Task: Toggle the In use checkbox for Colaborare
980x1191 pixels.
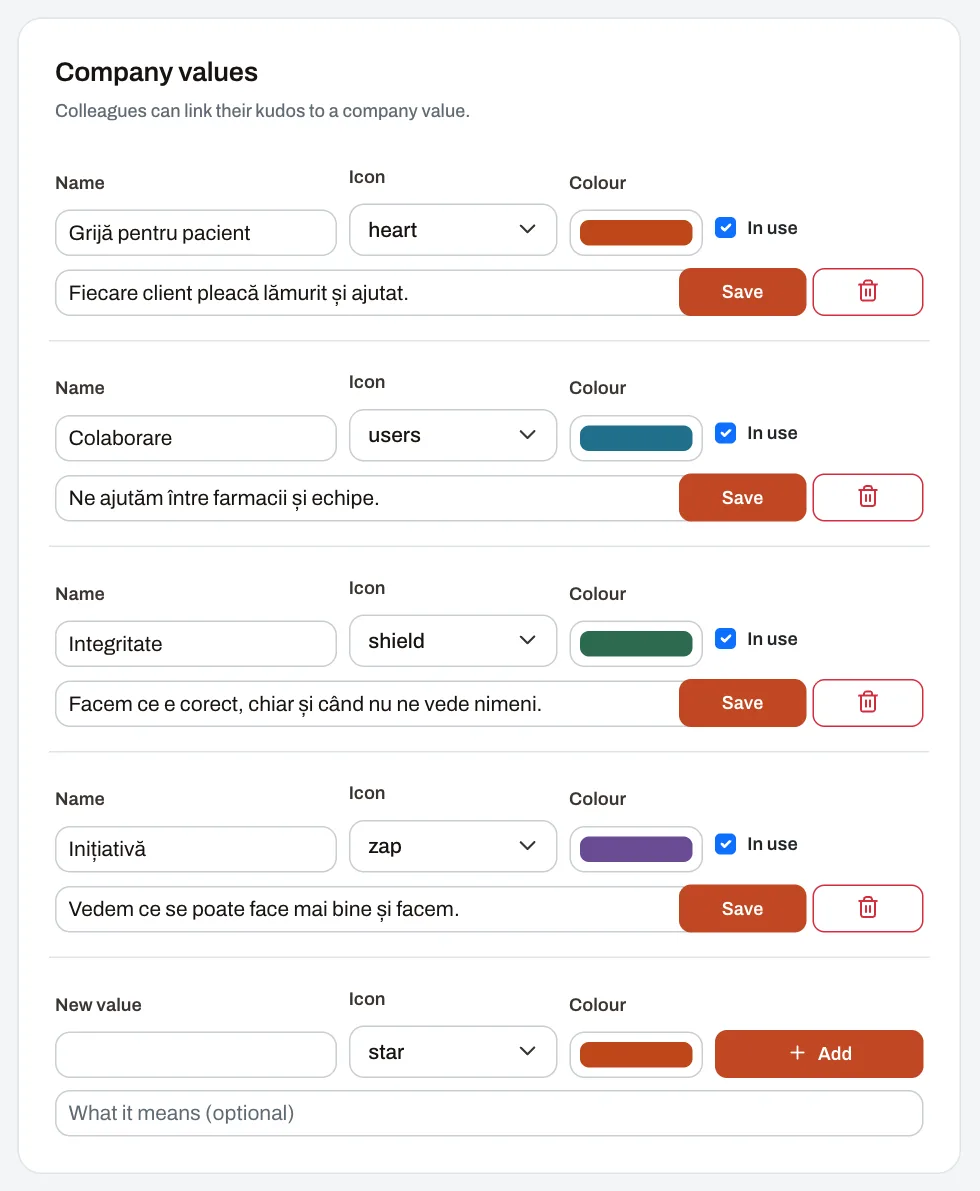Action: point(726,433)
